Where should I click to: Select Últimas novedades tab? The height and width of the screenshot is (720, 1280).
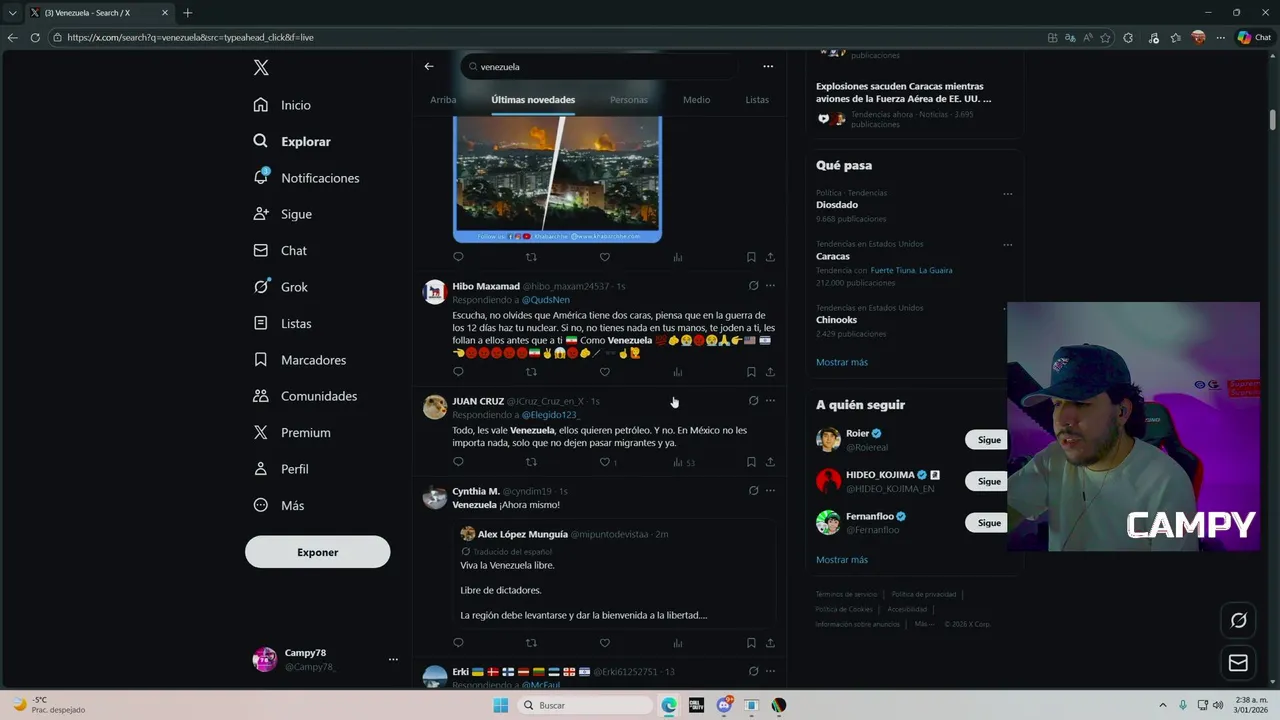(x=533, y=100)
